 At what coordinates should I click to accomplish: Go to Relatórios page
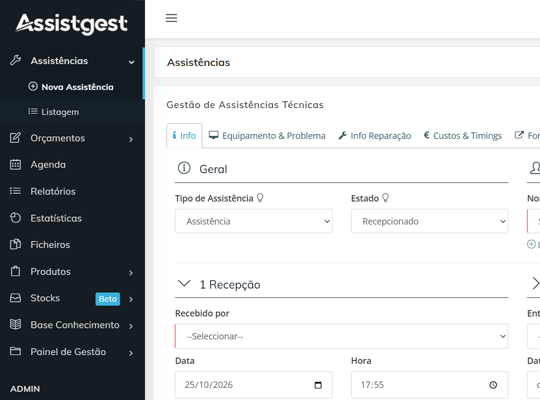[x=72, y=191]
